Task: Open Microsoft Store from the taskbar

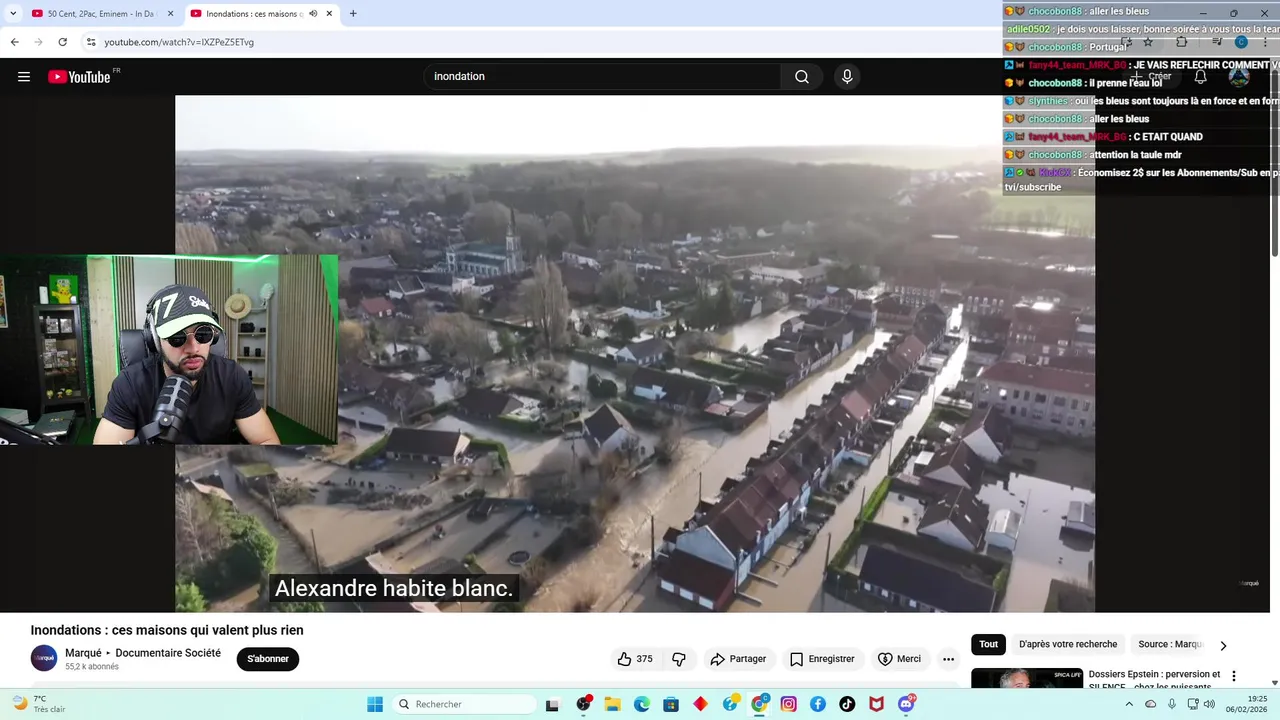Action: (x=671, y=704)
